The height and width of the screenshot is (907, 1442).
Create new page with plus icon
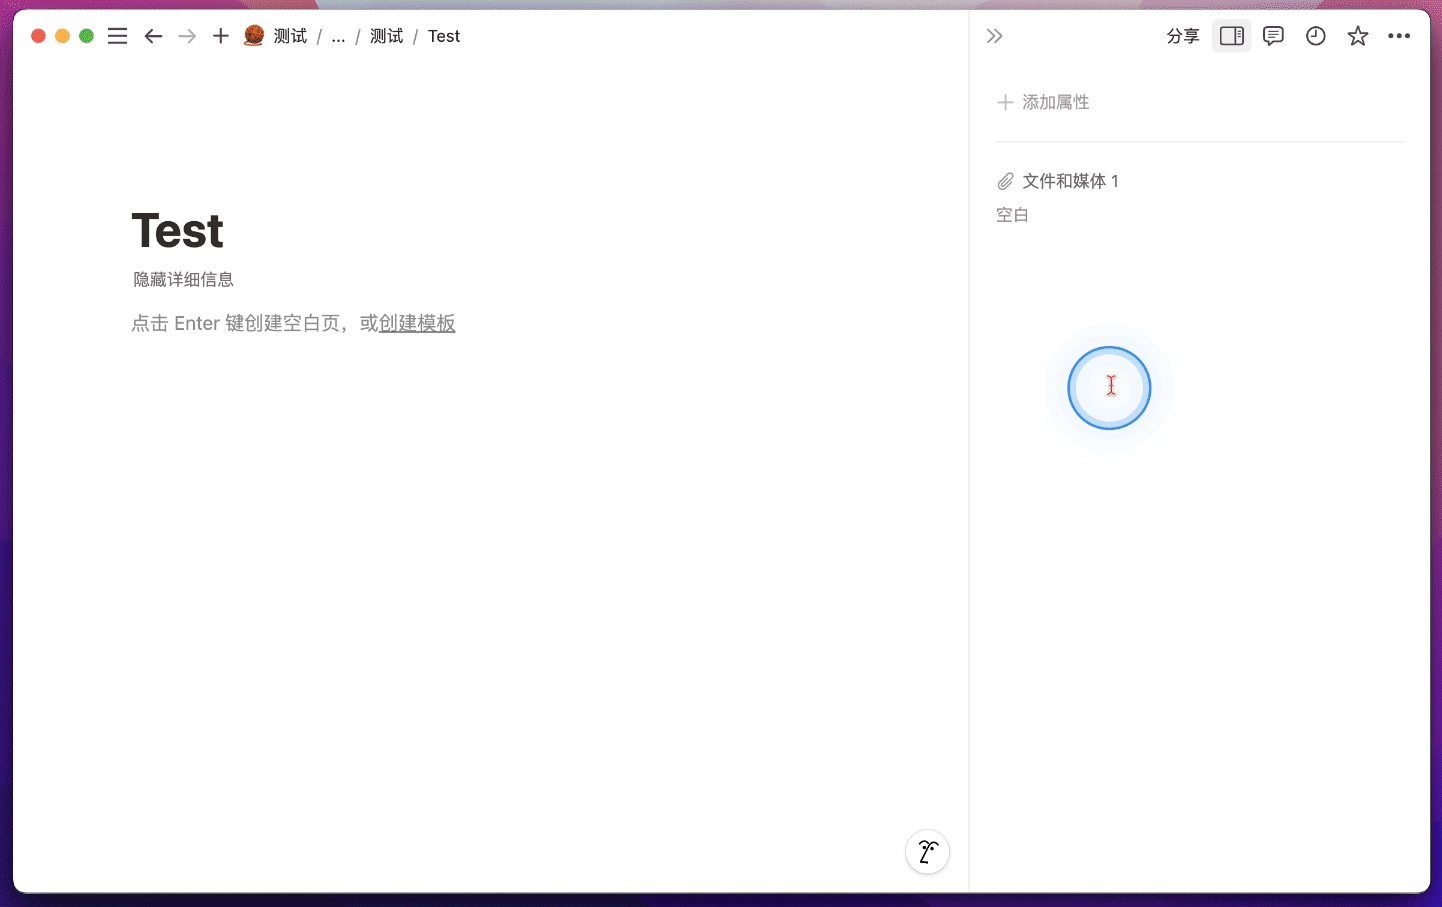pos(221,36)
